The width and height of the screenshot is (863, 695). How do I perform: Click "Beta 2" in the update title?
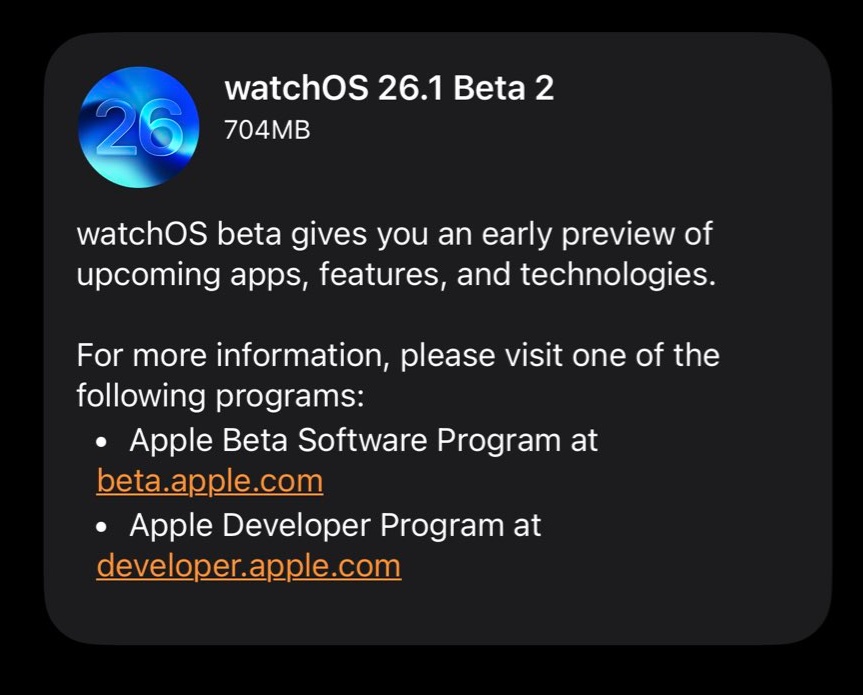[504, 88]
